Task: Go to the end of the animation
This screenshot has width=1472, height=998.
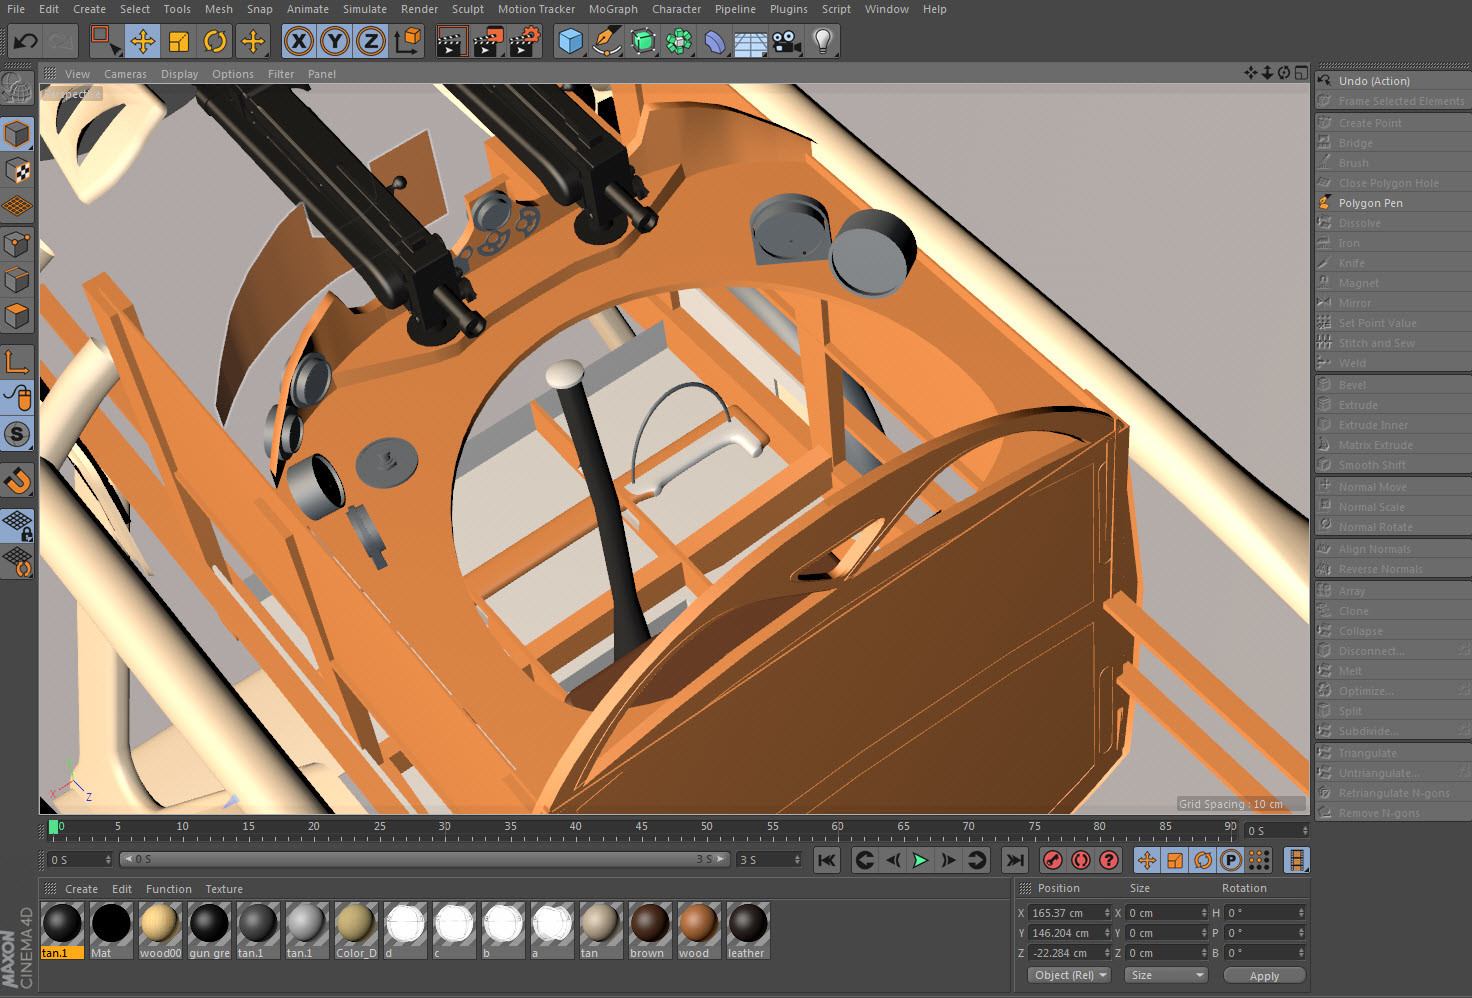Action: (1015, 860)
